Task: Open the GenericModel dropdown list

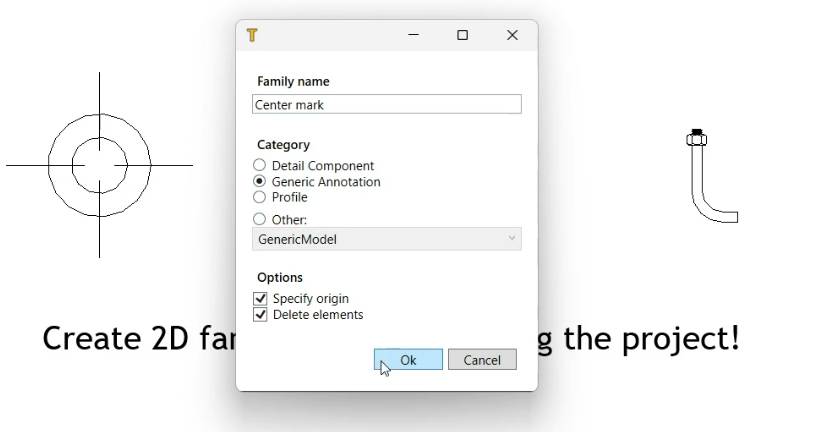Action: pyautogui.click(x=386, y=239)
